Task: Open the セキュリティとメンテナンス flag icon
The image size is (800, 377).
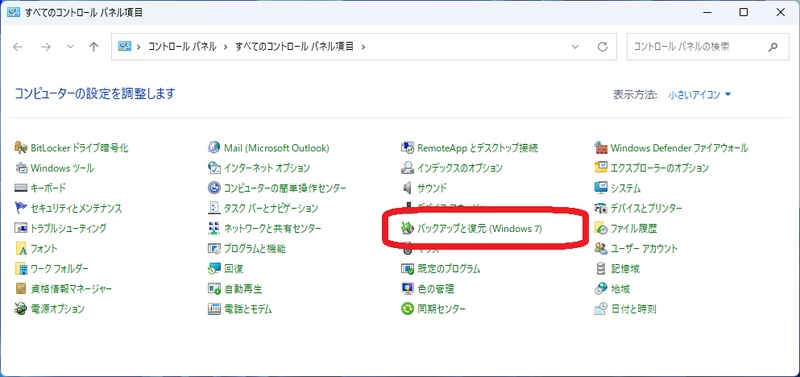Action: pyautogui.click(x=21, y=208)
